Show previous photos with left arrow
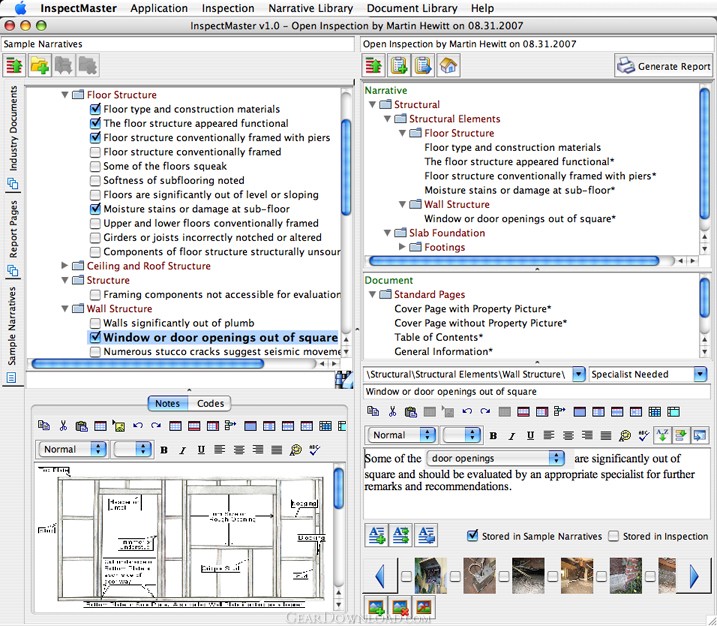The width and height of the screenshot is (717, 626). tap(380, 576)
